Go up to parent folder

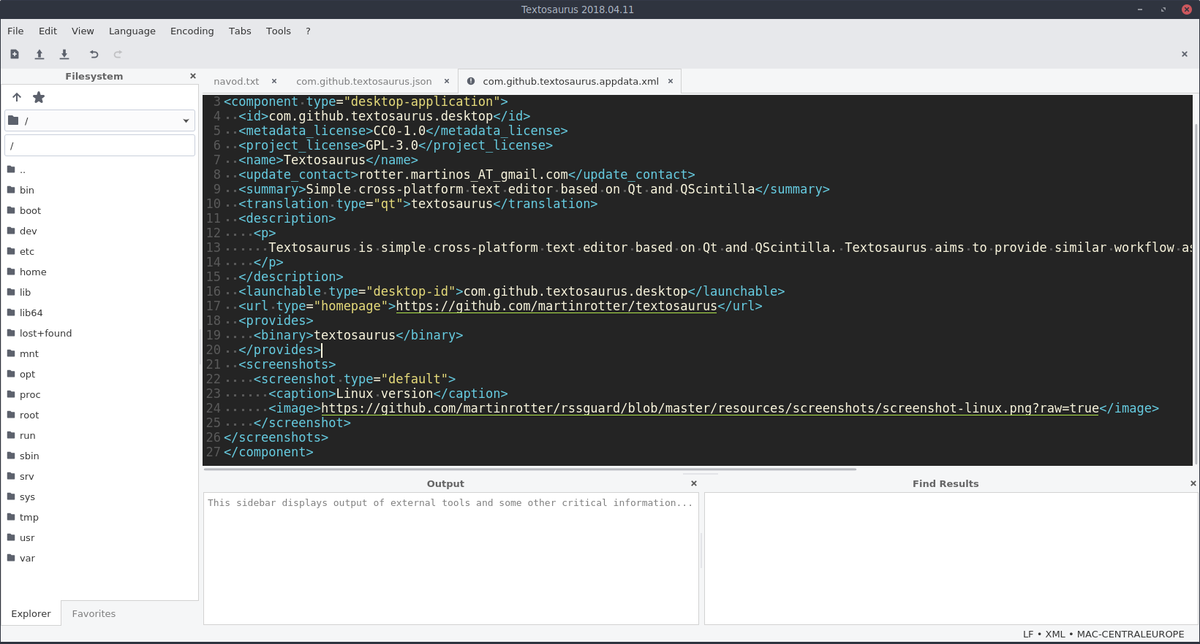(17, 97)
